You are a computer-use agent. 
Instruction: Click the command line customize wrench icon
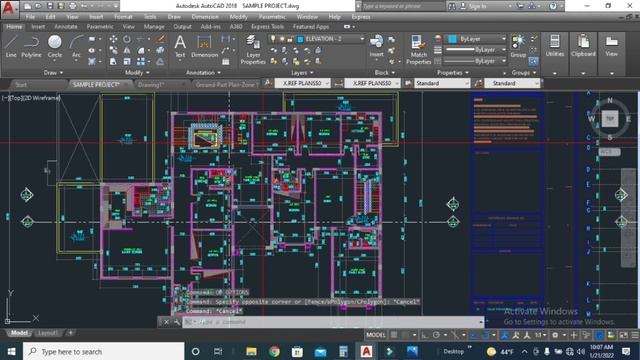click(177, 322)
